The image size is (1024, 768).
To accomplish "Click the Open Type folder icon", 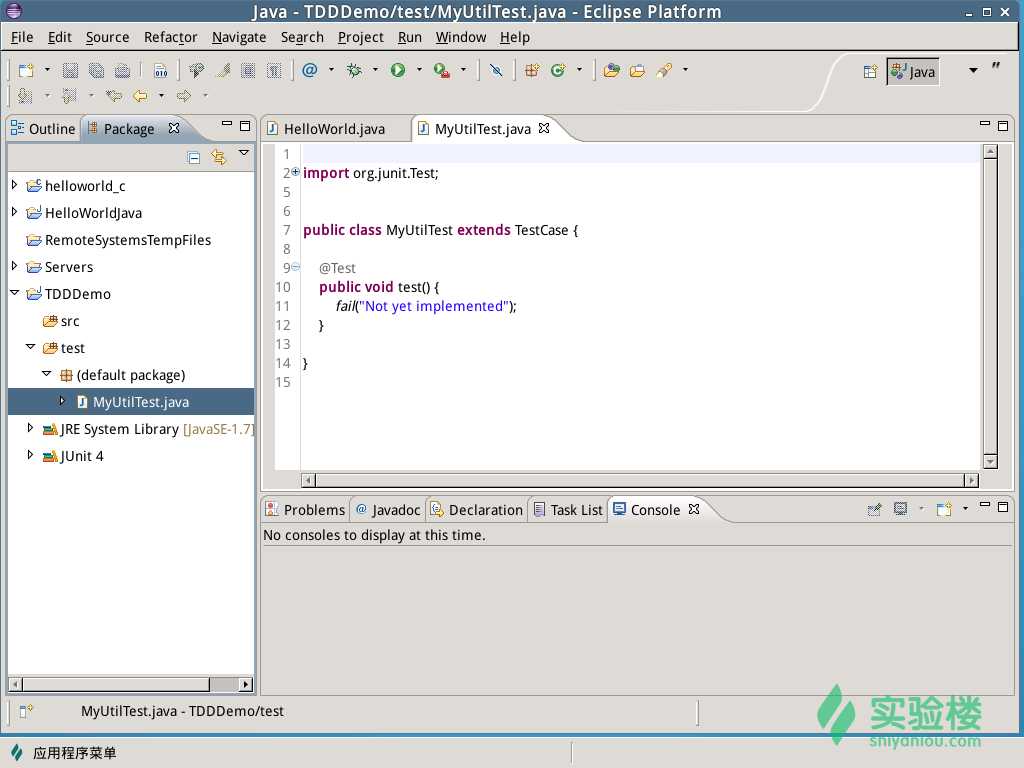I will pos(612,70).
